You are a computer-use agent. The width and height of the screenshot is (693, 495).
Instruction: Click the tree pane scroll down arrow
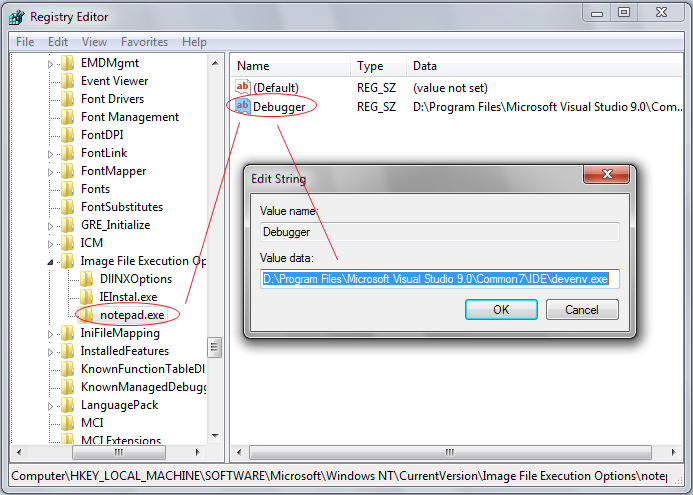coord(215,436)
